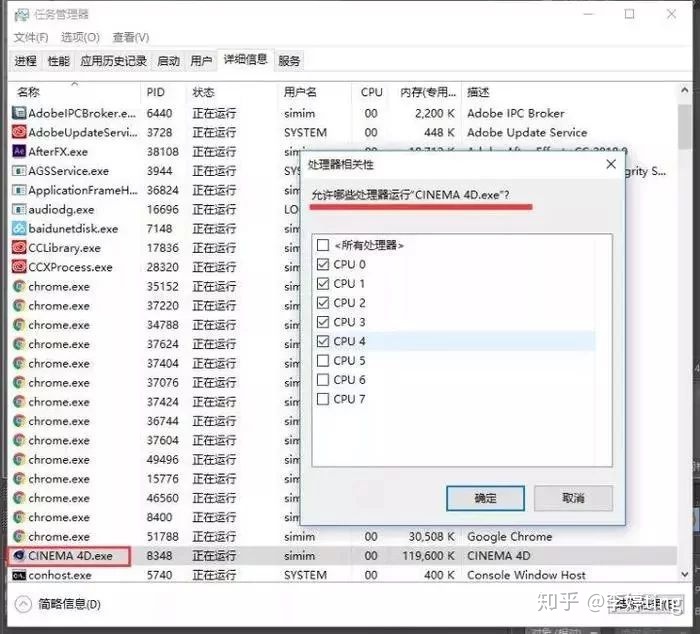Viewport: 700px width, 634px height.
Task: Click the process list scroll down arrow
Action: (x=684, y=574)
